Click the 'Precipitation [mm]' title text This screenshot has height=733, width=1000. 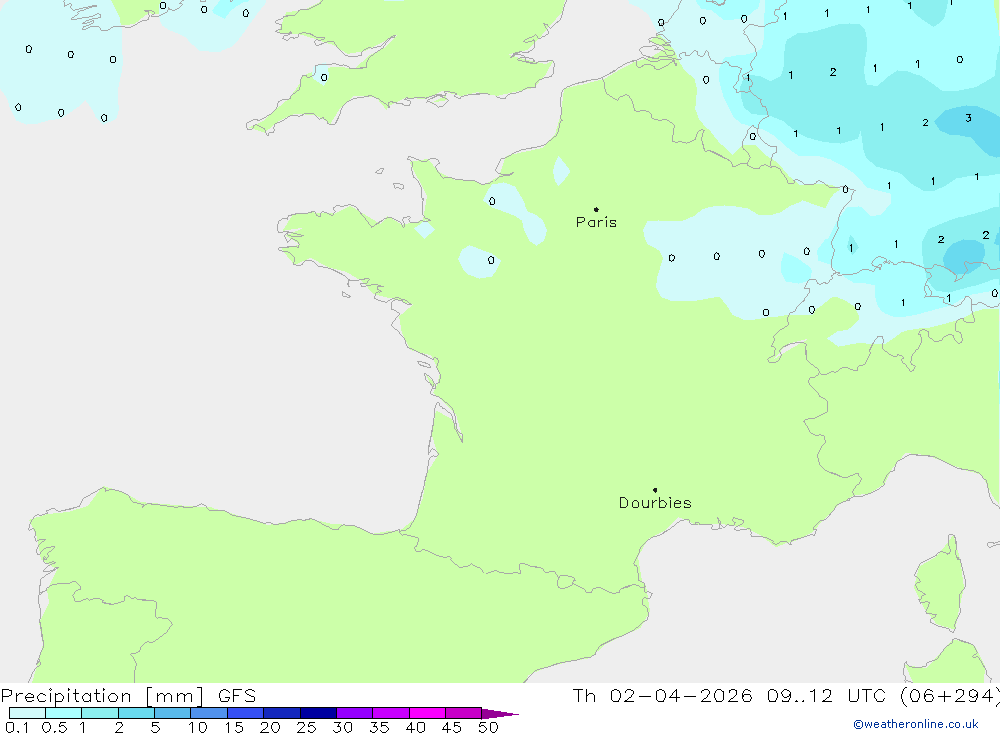tap(102, 696)
